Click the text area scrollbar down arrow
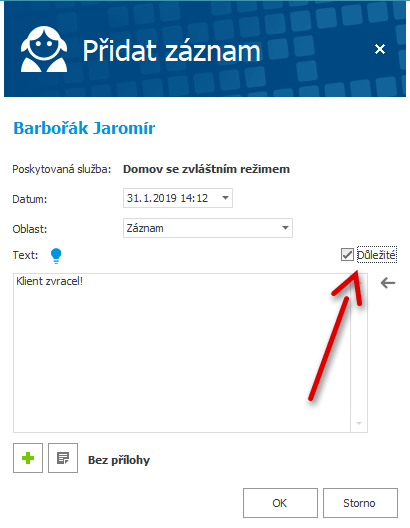Viewport: 410px width, 528px height. pyautogui.click(x=359, y=423)
